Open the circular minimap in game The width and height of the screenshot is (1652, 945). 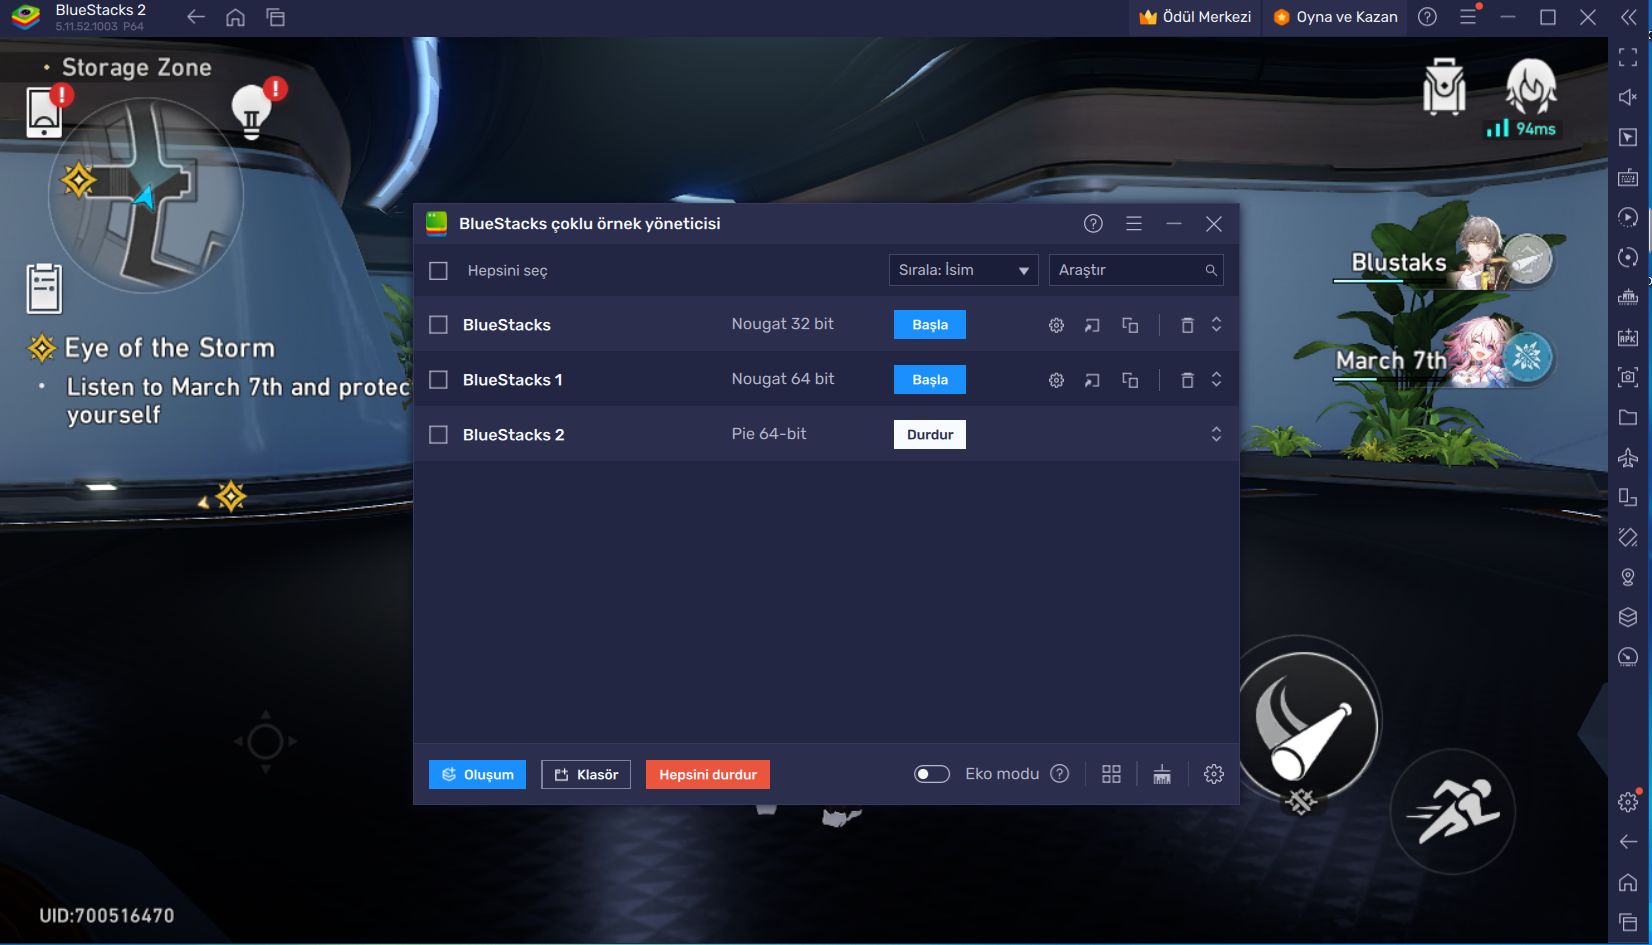(x=146, y=195)
